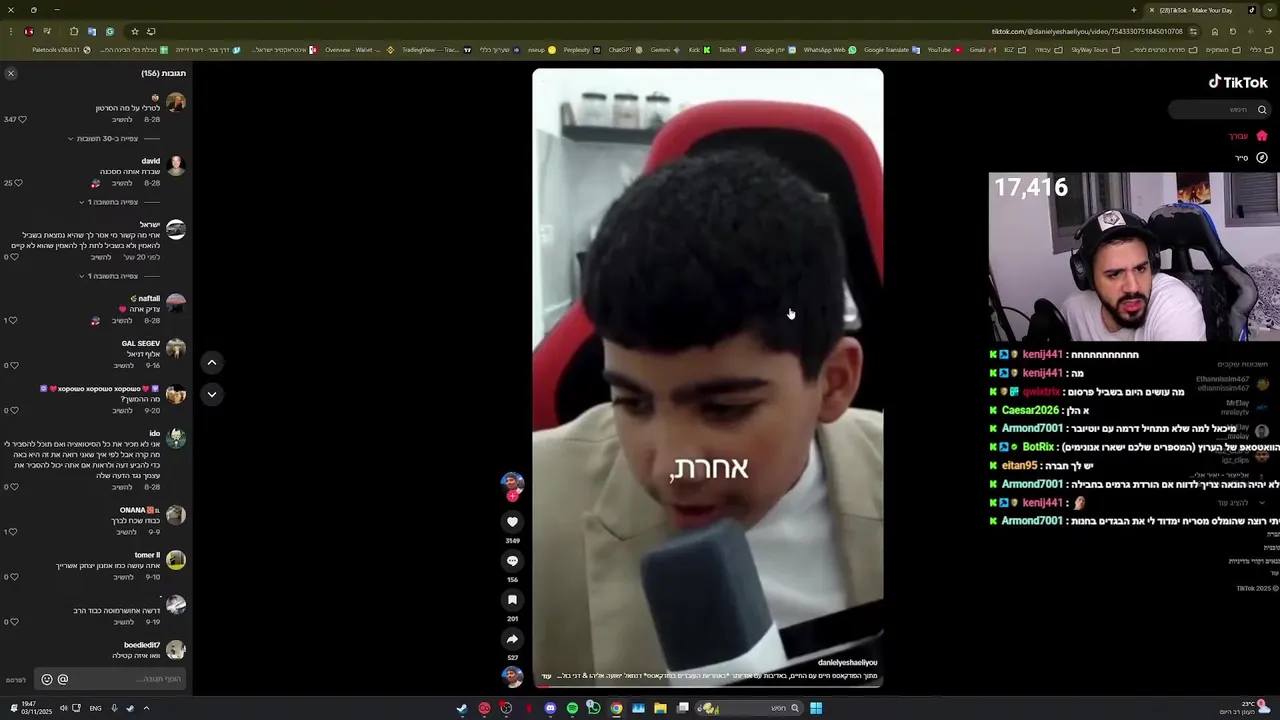Close the comments panel with X
The height and width of the screenshot is (720, 1280).
tap(11, 73)
